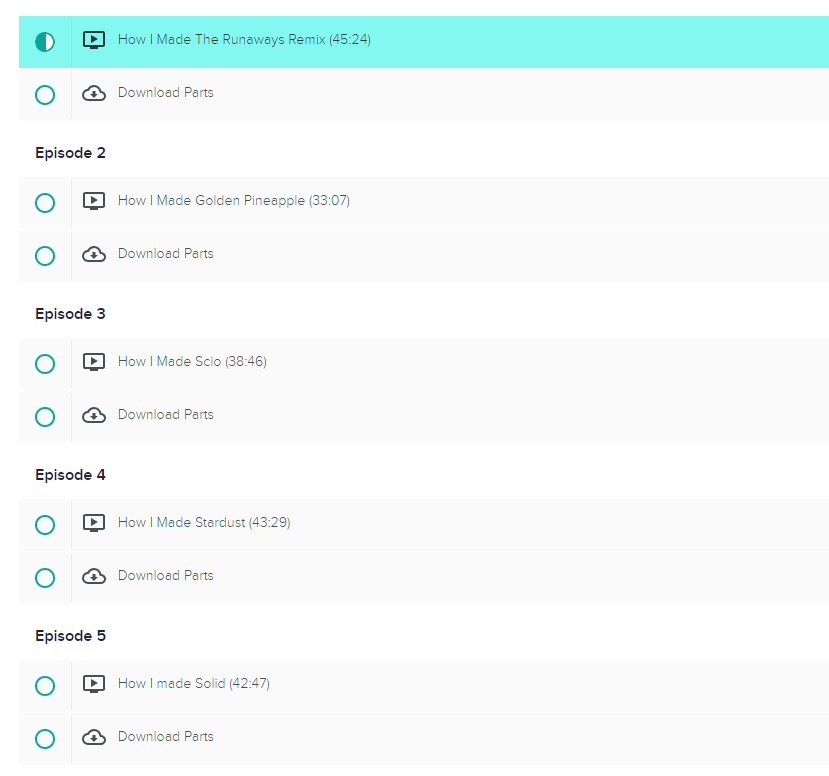Click cloud download icon under Runaways Remix
The image size is (829, 776).
pyautogui.click(x=94, y=93)
